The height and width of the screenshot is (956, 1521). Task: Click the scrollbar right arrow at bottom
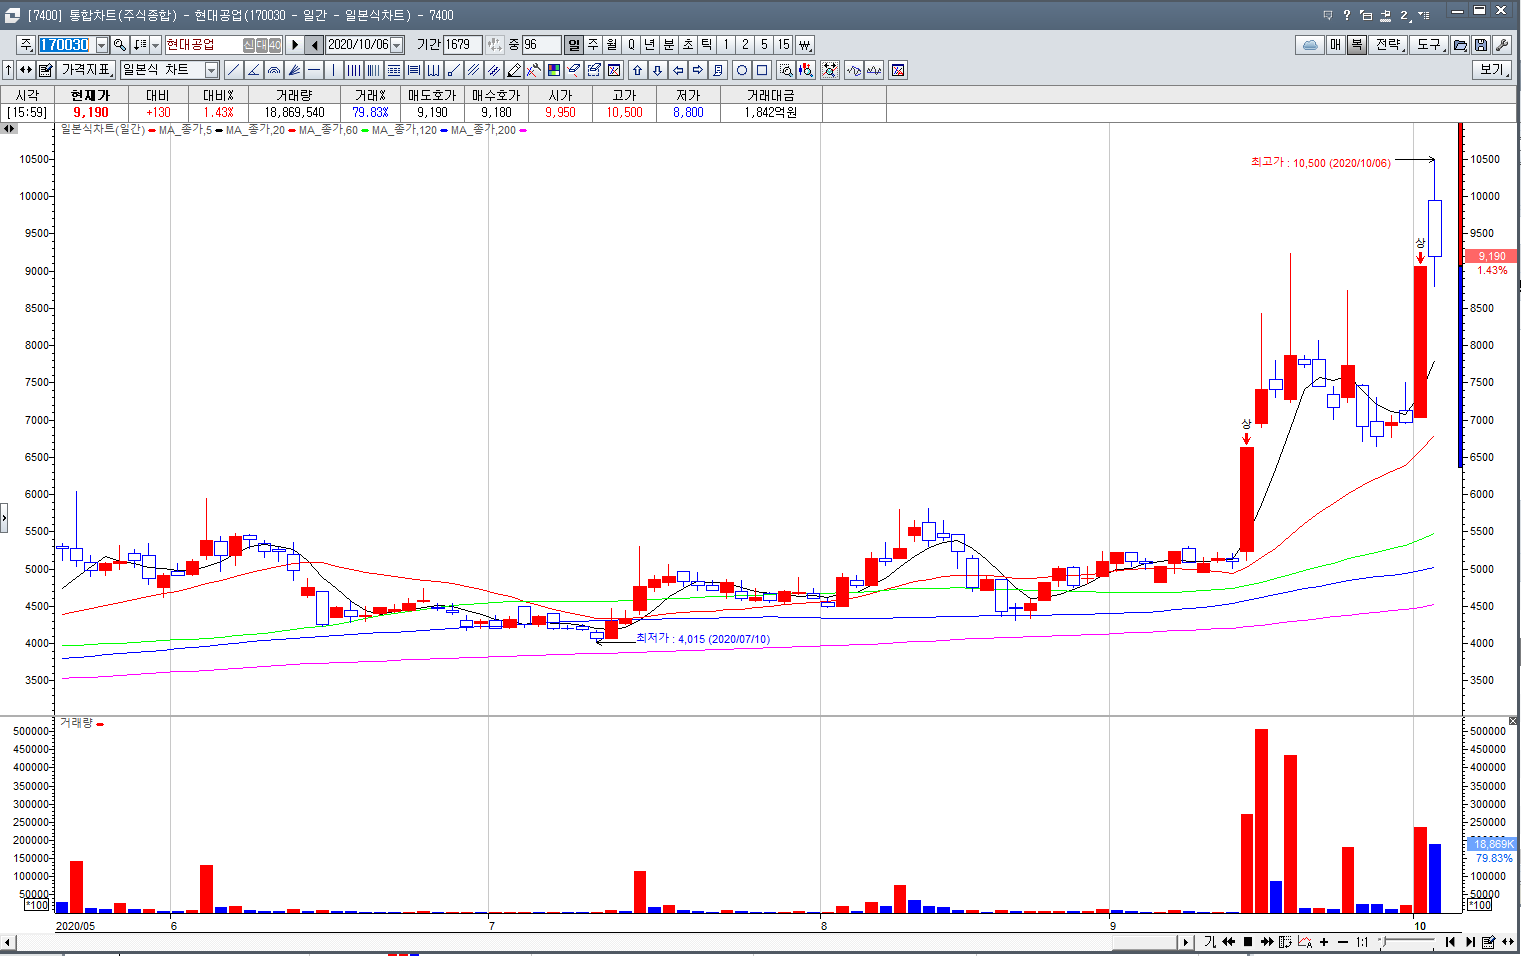(x=1186, y=942)
